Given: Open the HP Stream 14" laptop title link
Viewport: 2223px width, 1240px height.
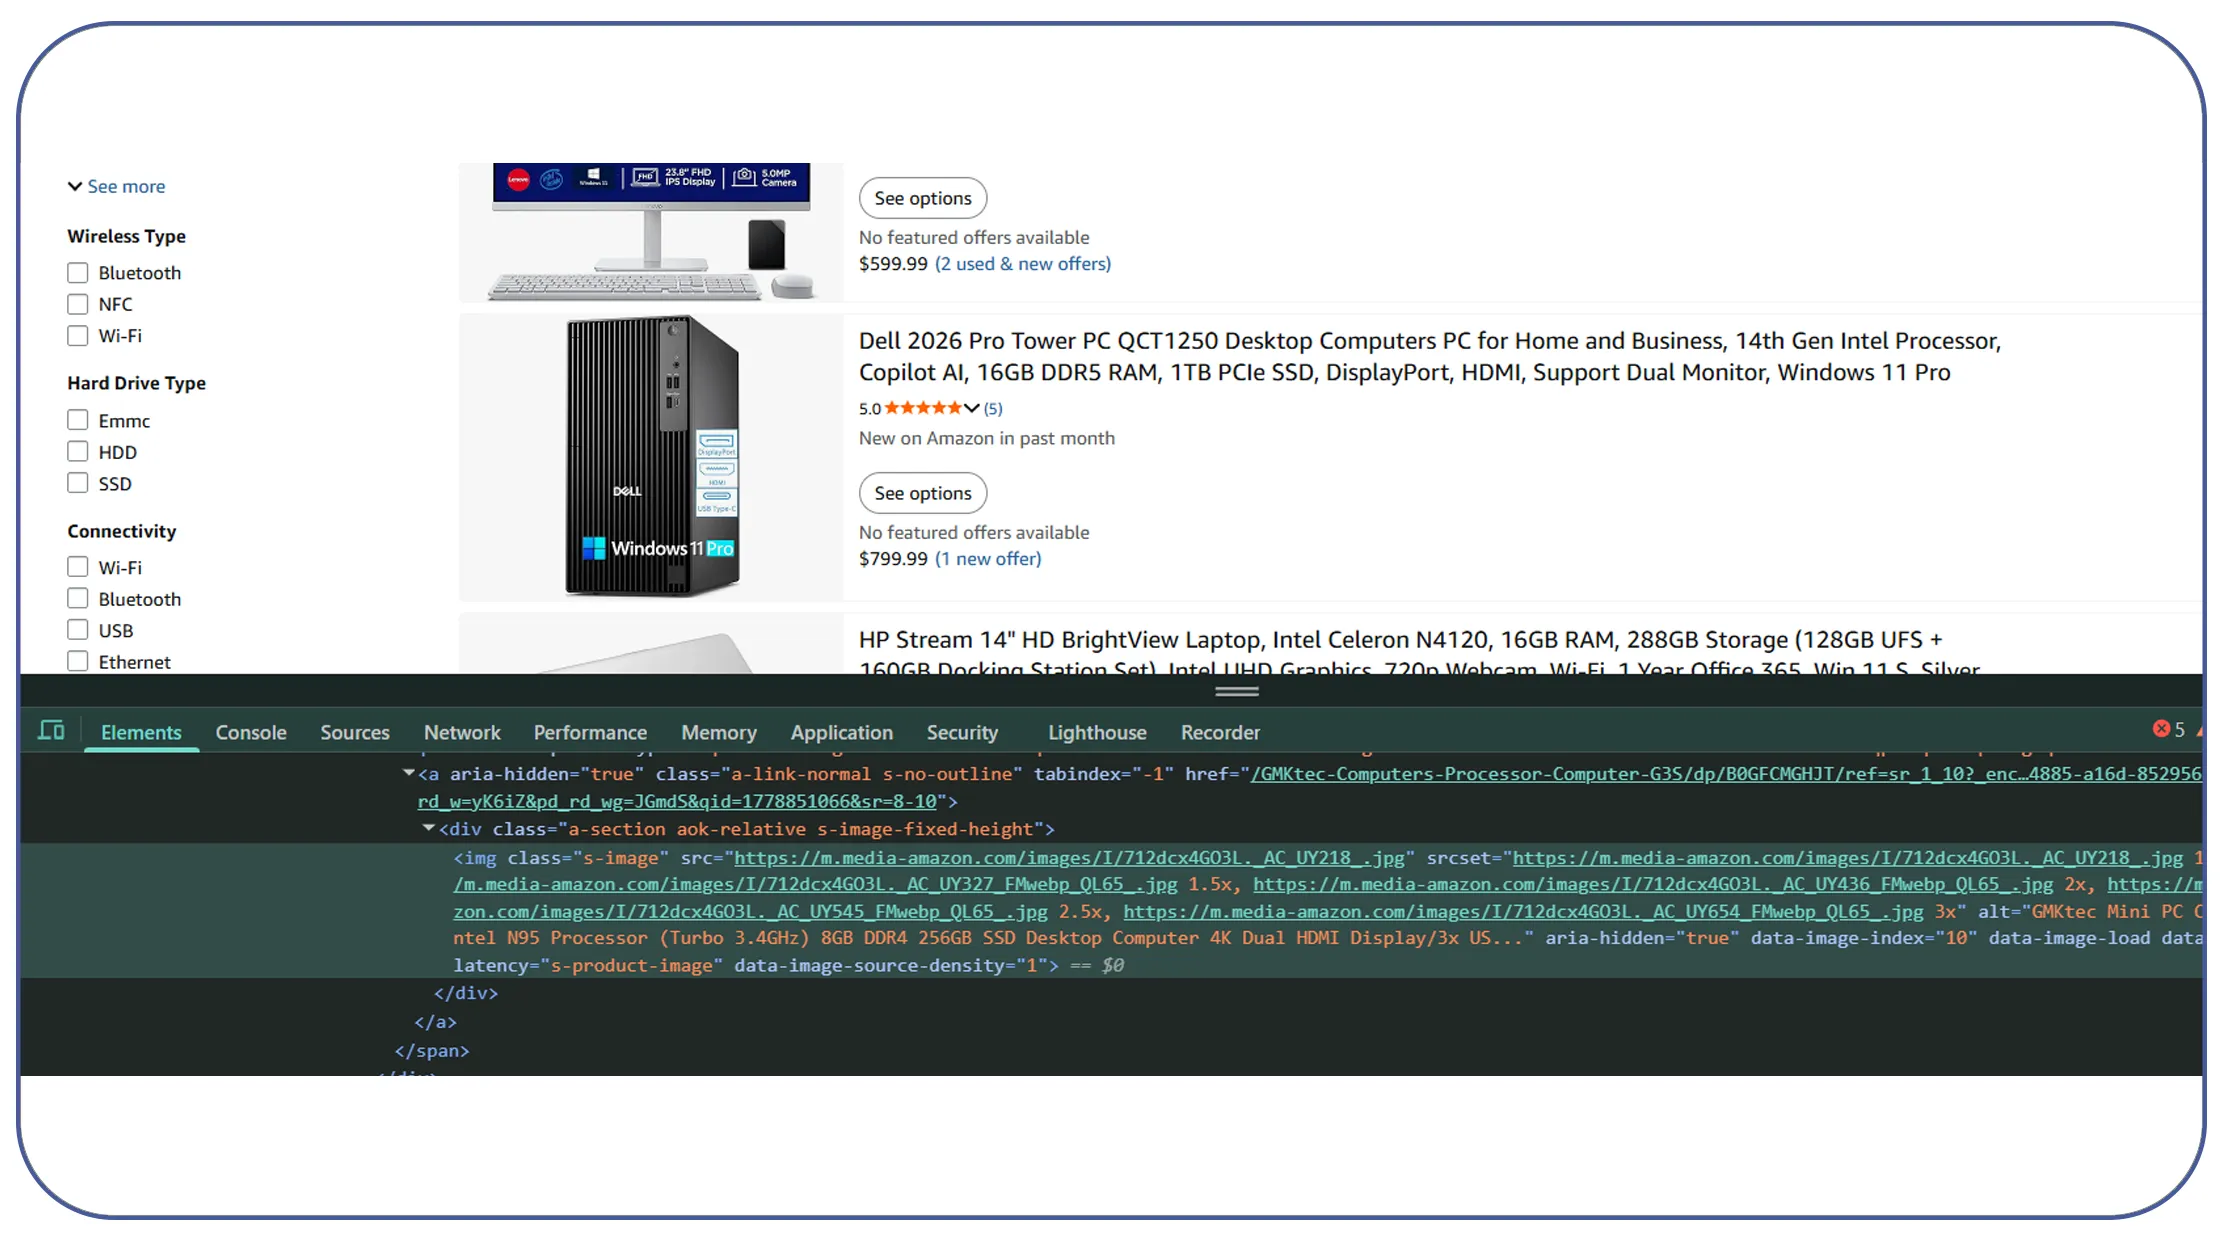Looking at the screenshot, I should [x=1419, y=652].
